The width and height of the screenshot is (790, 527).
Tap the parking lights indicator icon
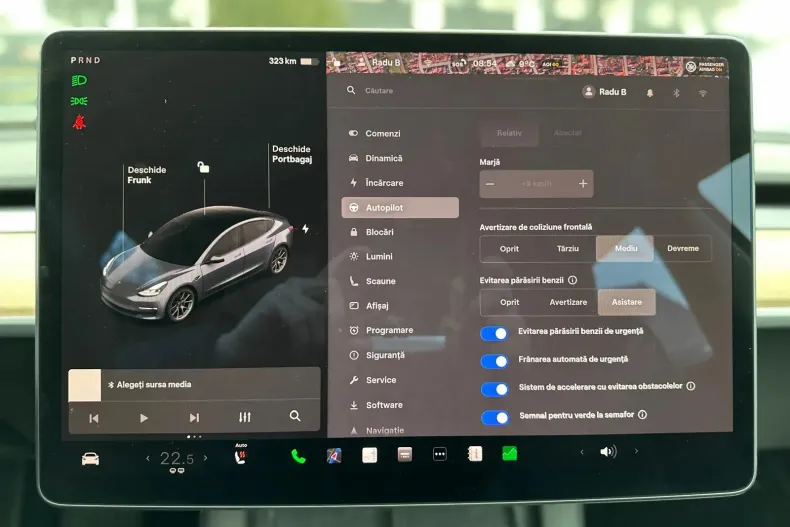click(79, 101)
